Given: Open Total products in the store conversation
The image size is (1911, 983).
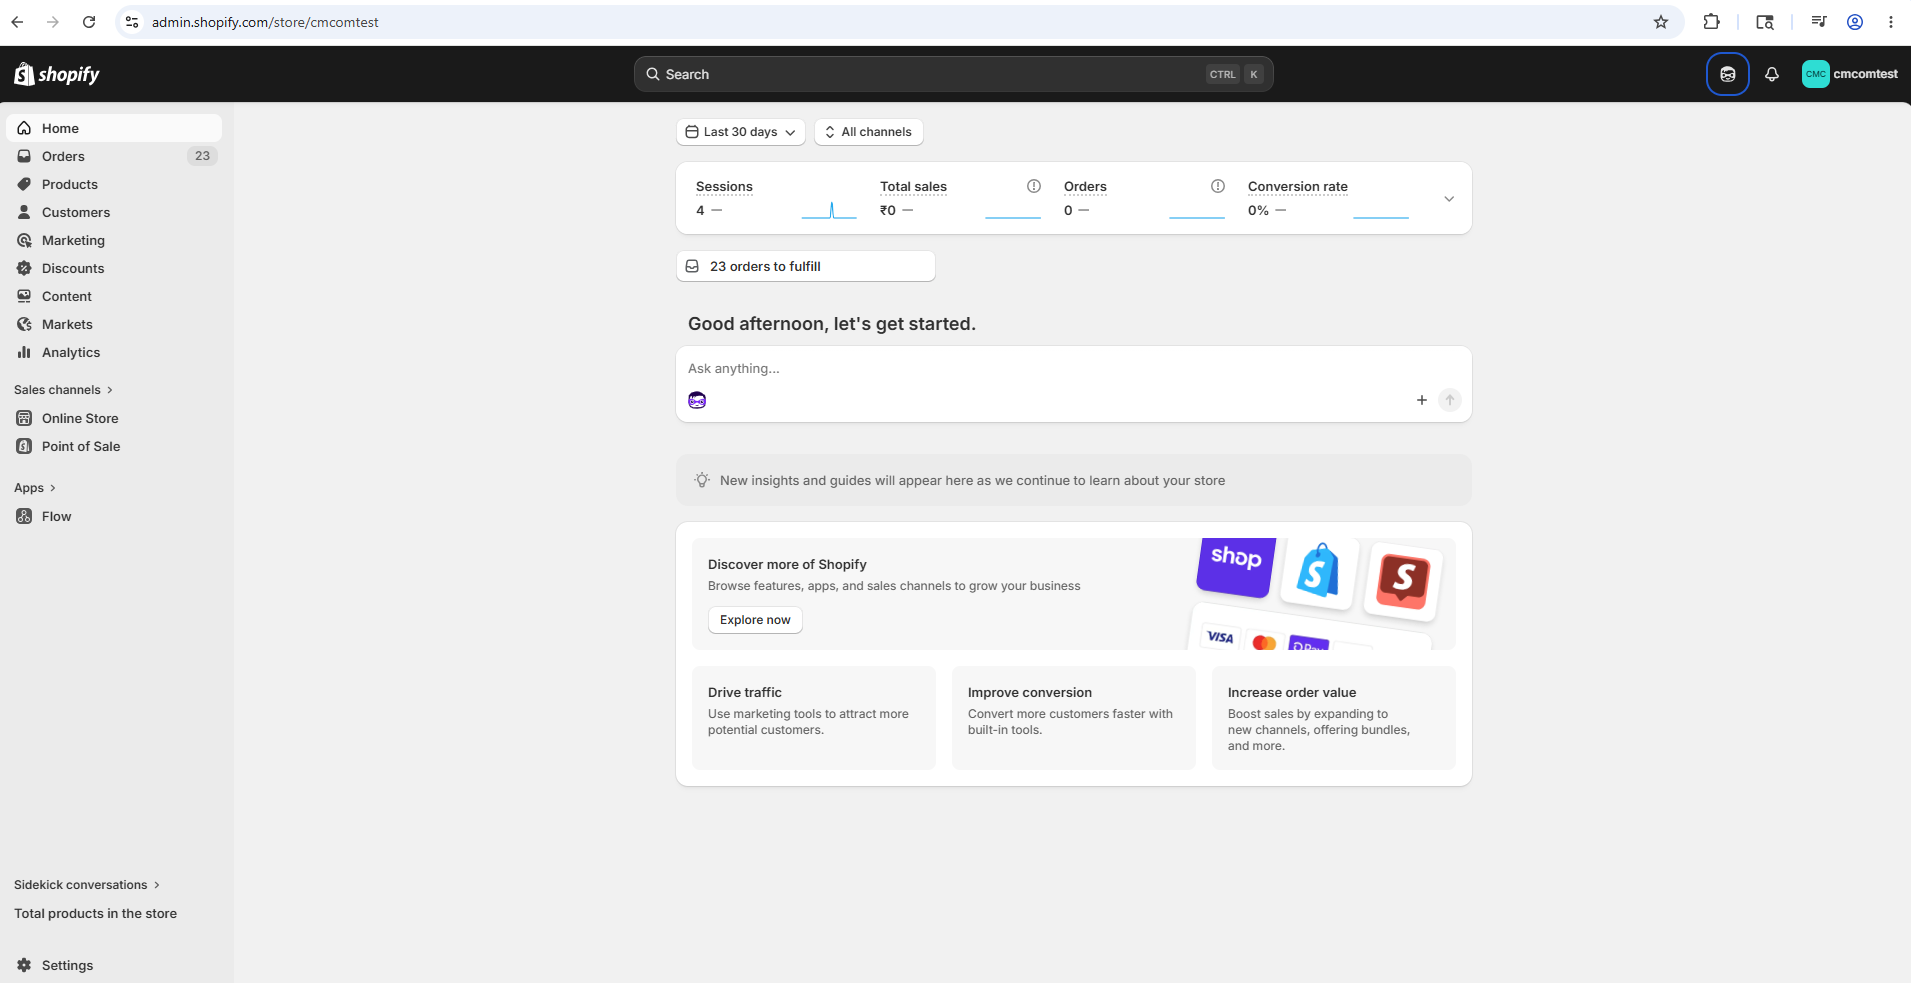Looking at the screenshot, I should pos(95,913).
